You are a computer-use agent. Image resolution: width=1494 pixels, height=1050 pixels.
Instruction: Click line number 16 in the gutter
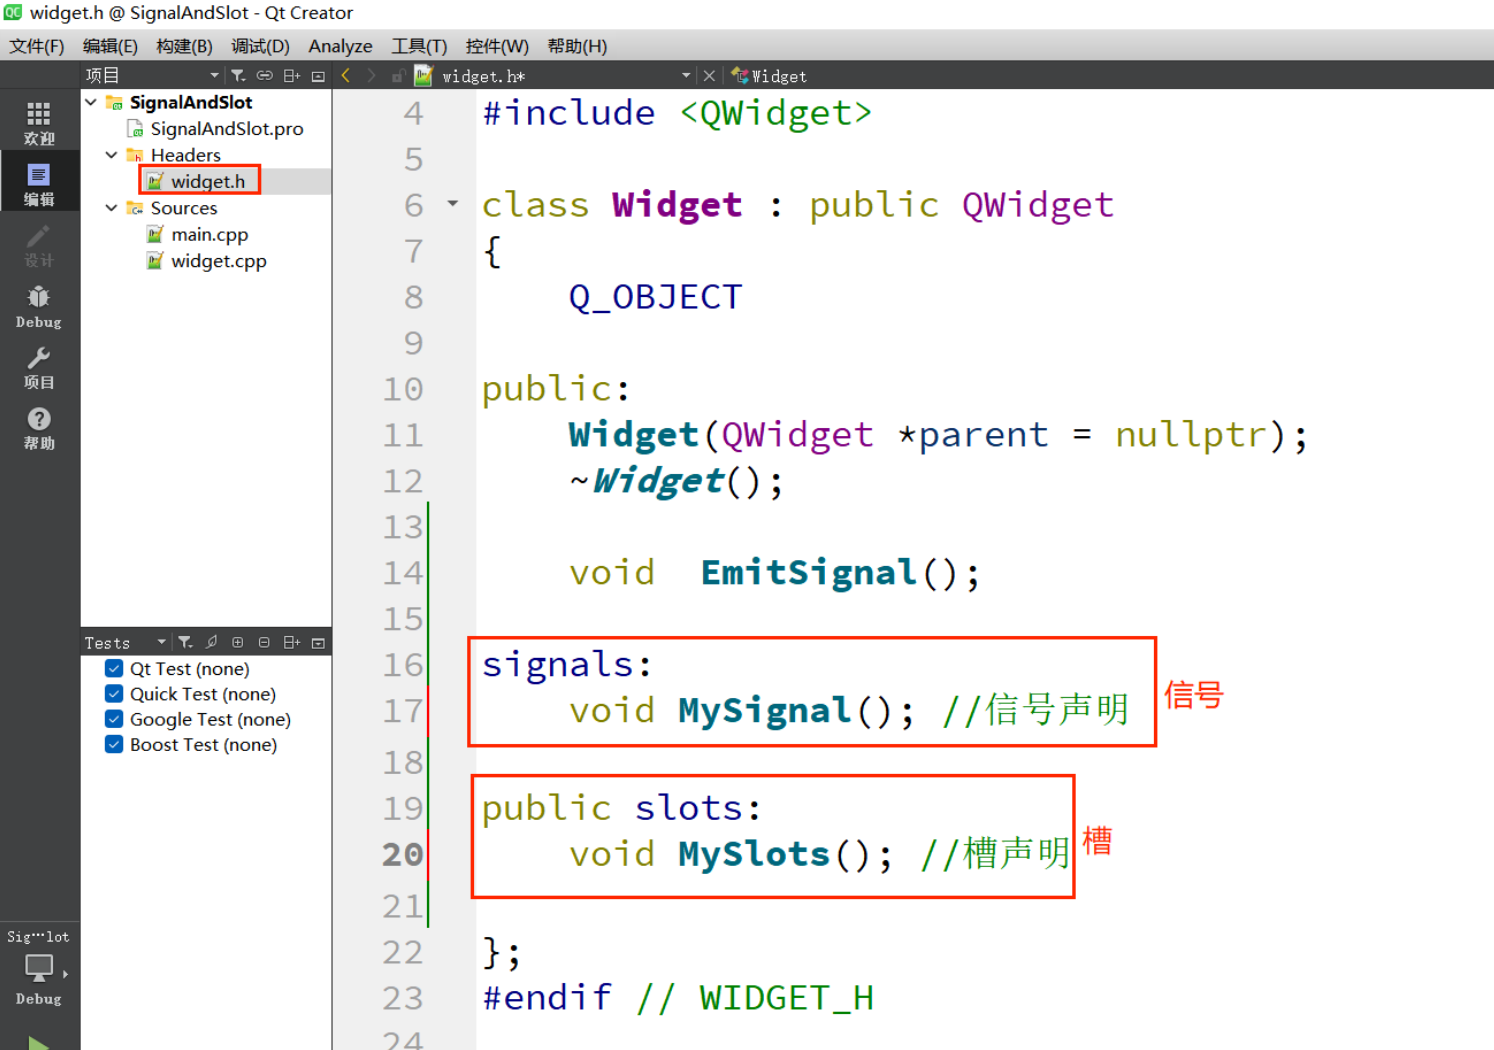point(403,665)
